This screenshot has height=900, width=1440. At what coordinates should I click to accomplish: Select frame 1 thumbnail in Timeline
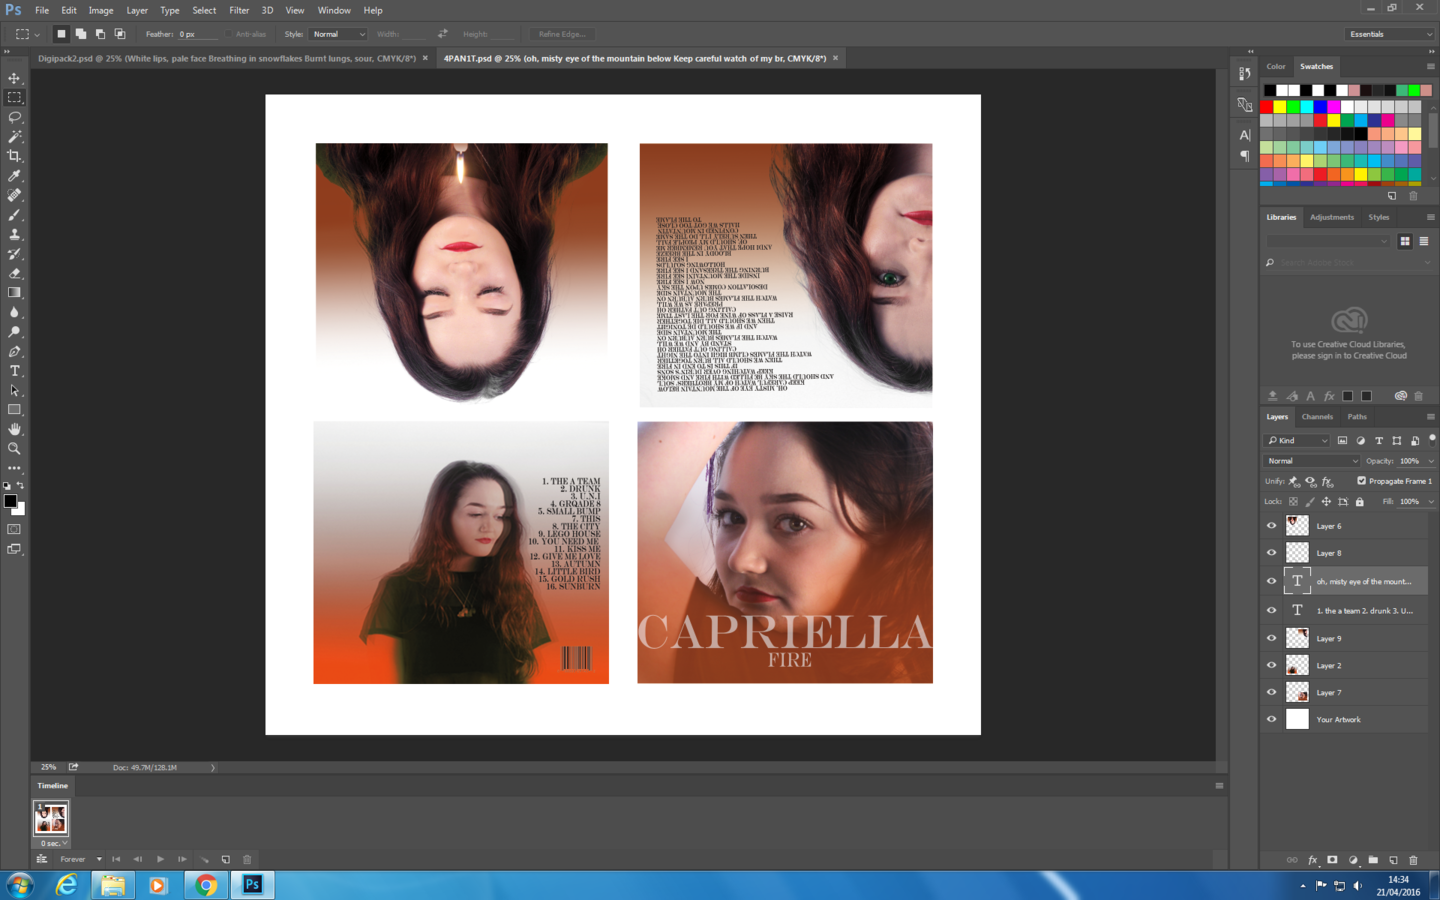pos(50,818)
